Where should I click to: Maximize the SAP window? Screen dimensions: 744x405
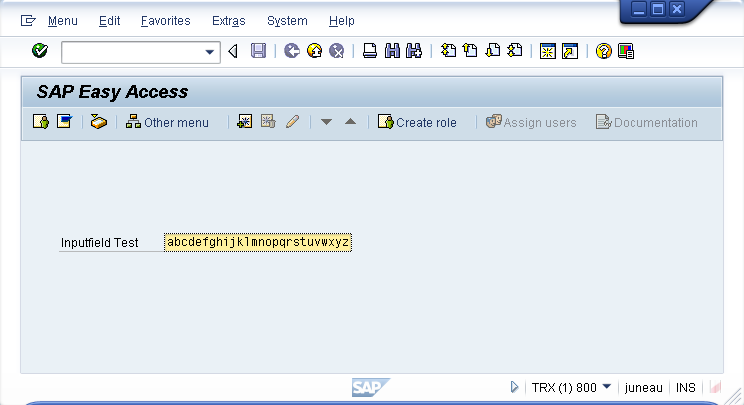pos(658,9)
